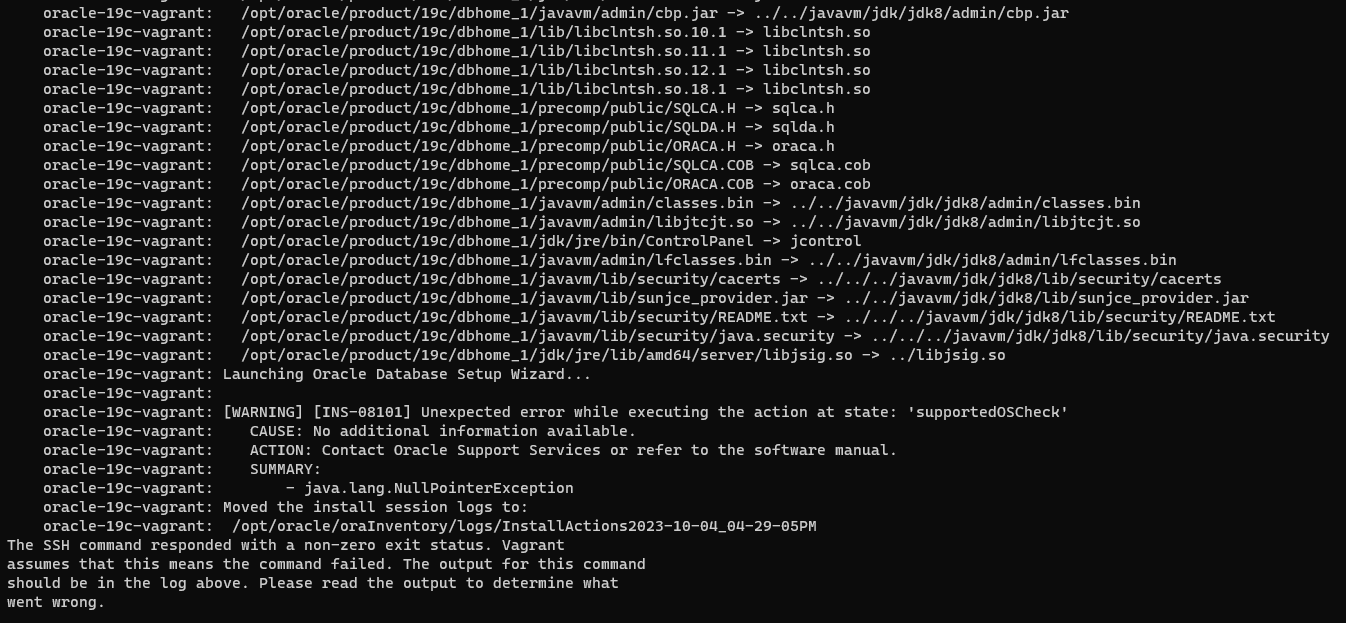The image size is (1346, 623).
Task: Click the 'CAUSE: No additional information available.' line
Action: click(442, 431)
